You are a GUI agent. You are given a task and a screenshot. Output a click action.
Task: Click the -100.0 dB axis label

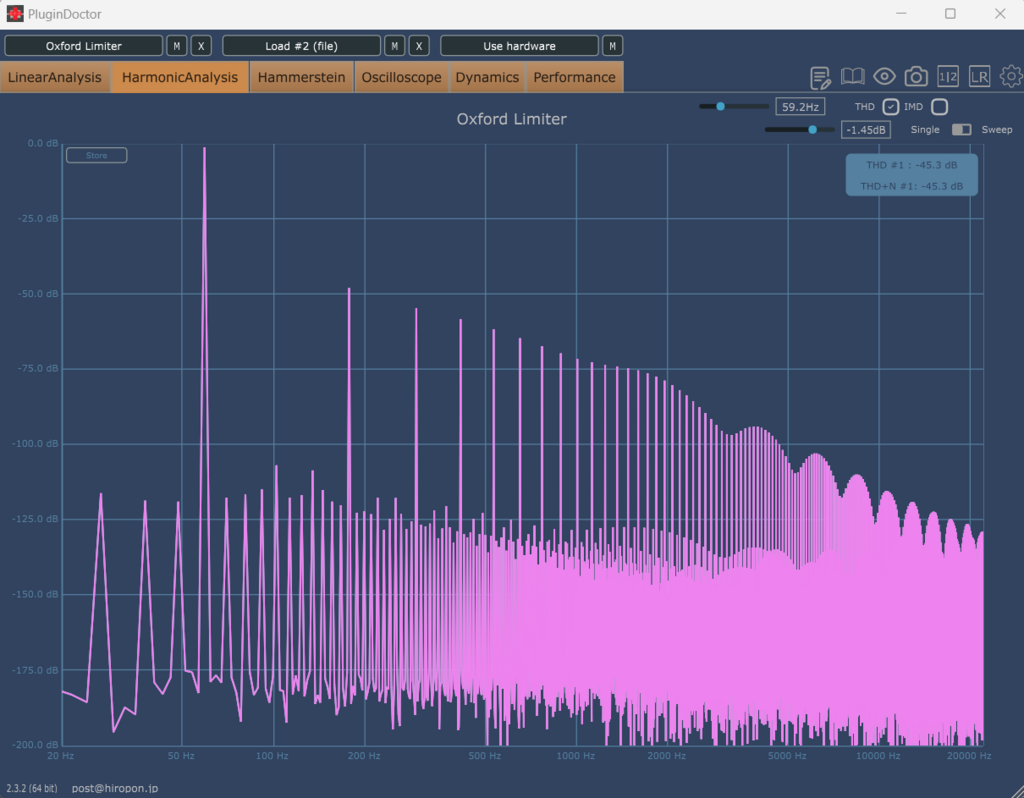35,444
